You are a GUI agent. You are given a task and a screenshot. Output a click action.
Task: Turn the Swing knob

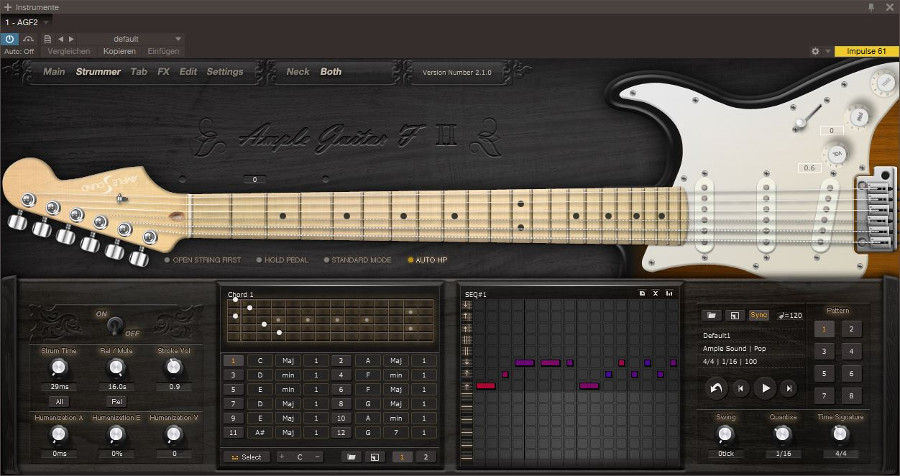[726, 434]
